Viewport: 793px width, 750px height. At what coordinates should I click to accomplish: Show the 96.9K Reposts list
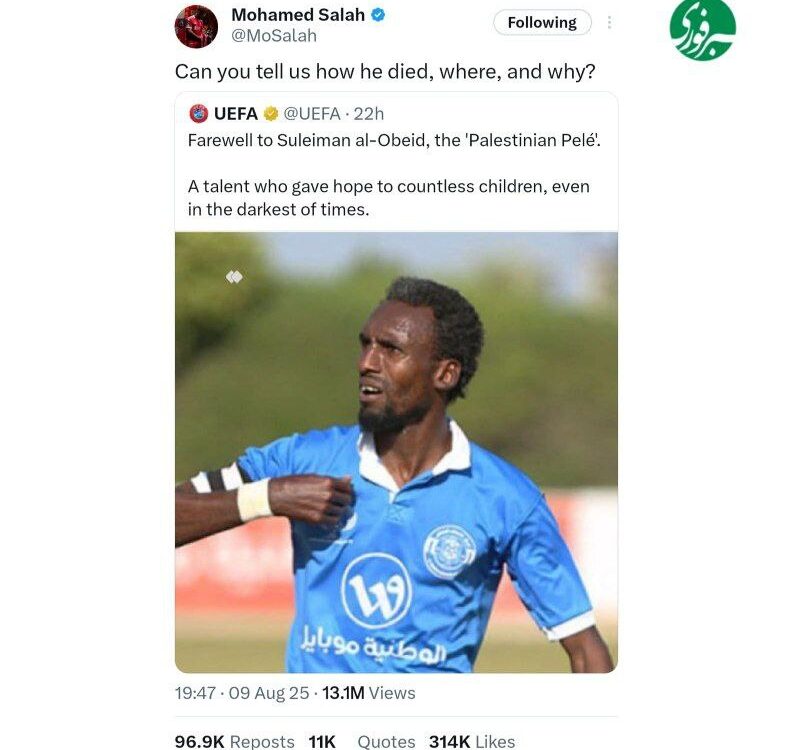pos(235,741)
